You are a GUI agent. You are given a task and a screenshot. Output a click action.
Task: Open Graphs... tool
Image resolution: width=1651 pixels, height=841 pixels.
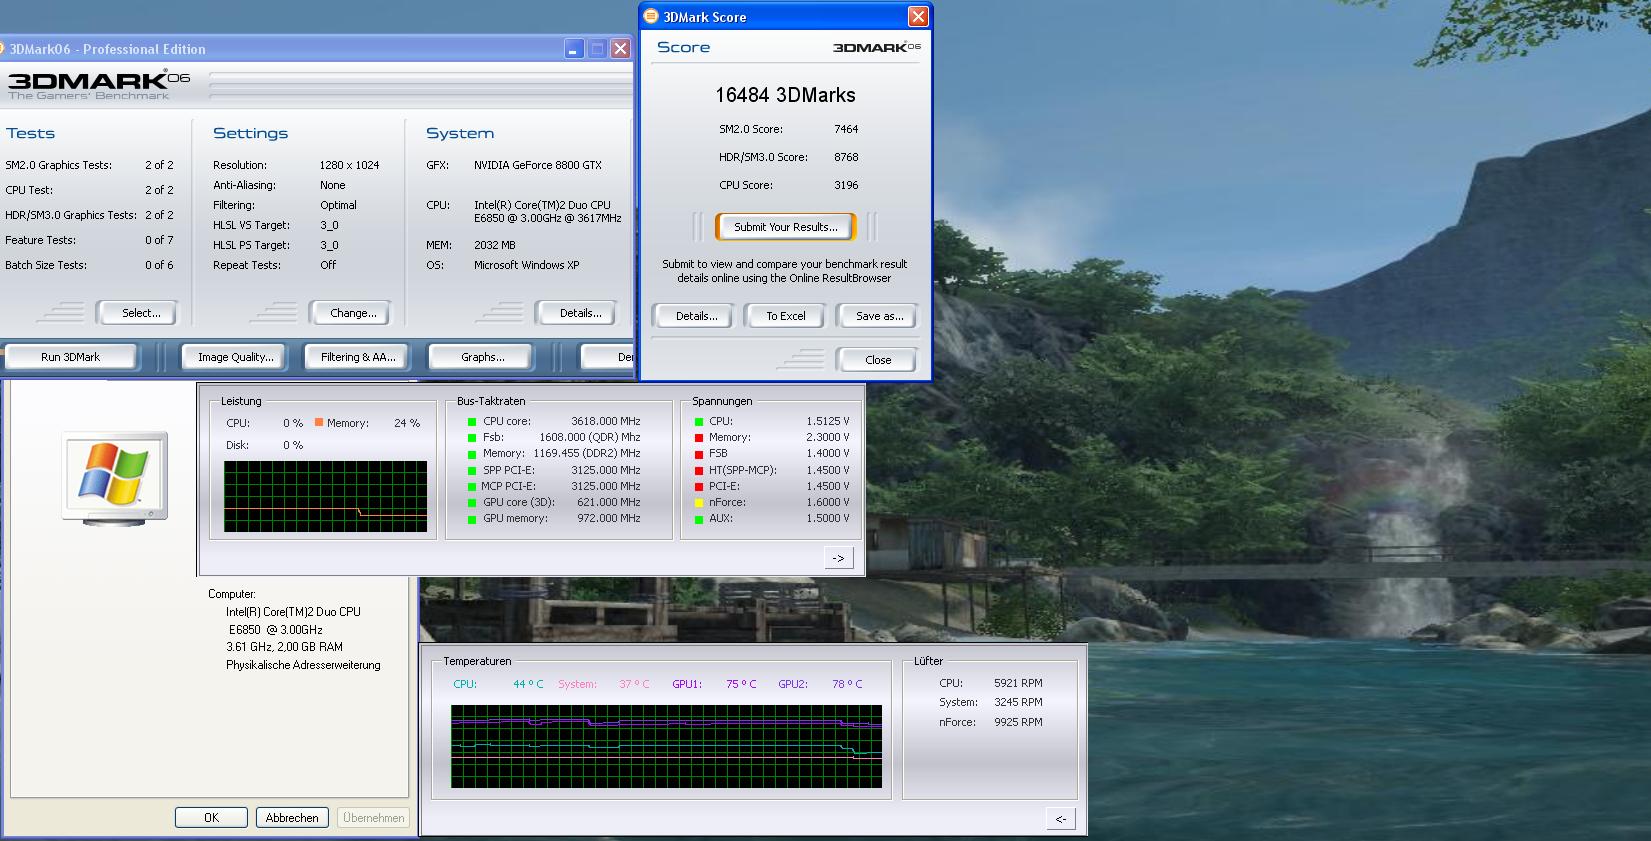point(483,357)
